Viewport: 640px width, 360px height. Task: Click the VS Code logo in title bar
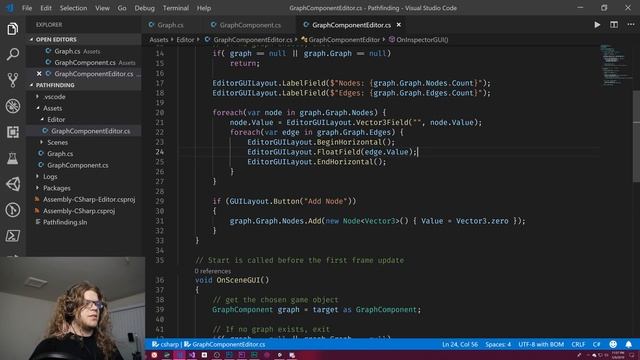coord(10,8)
